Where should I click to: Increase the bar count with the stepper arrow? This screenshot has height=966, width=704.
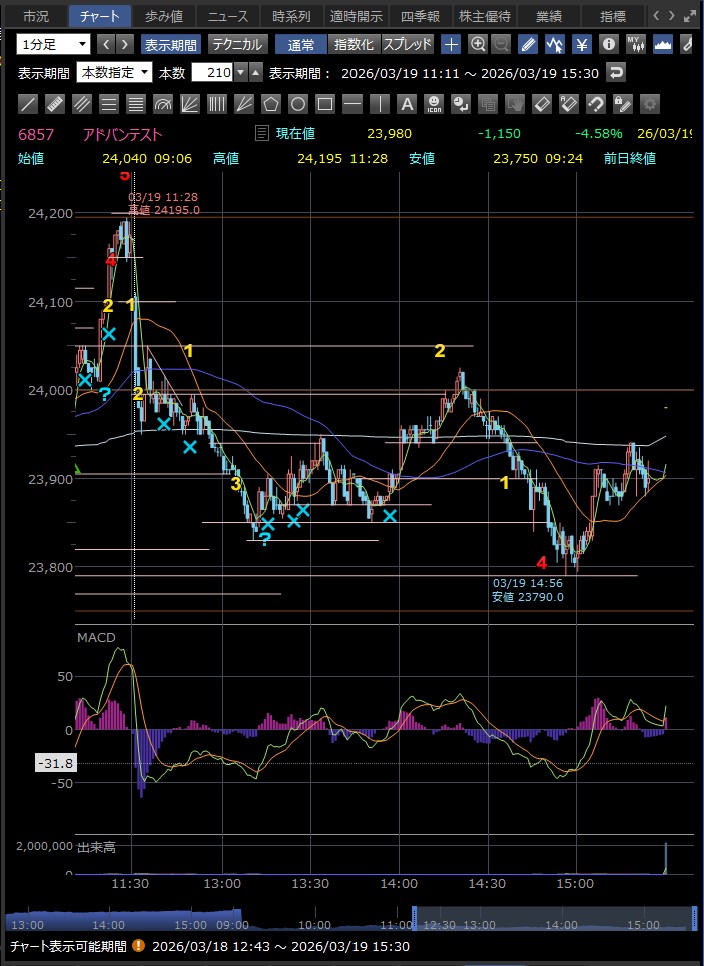(x=256, y=68)
